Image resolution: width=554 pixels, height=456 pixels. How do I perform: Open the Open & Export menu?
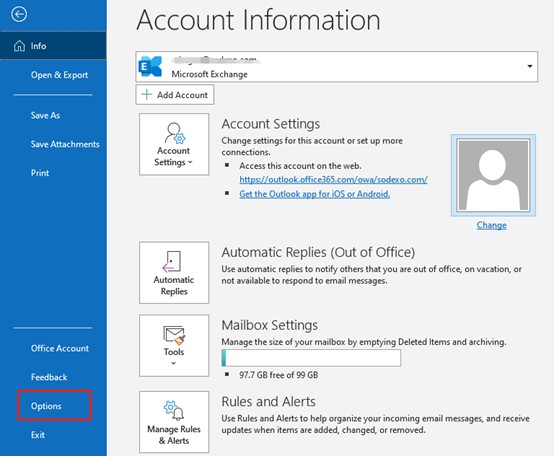click(x=59, y=75)
